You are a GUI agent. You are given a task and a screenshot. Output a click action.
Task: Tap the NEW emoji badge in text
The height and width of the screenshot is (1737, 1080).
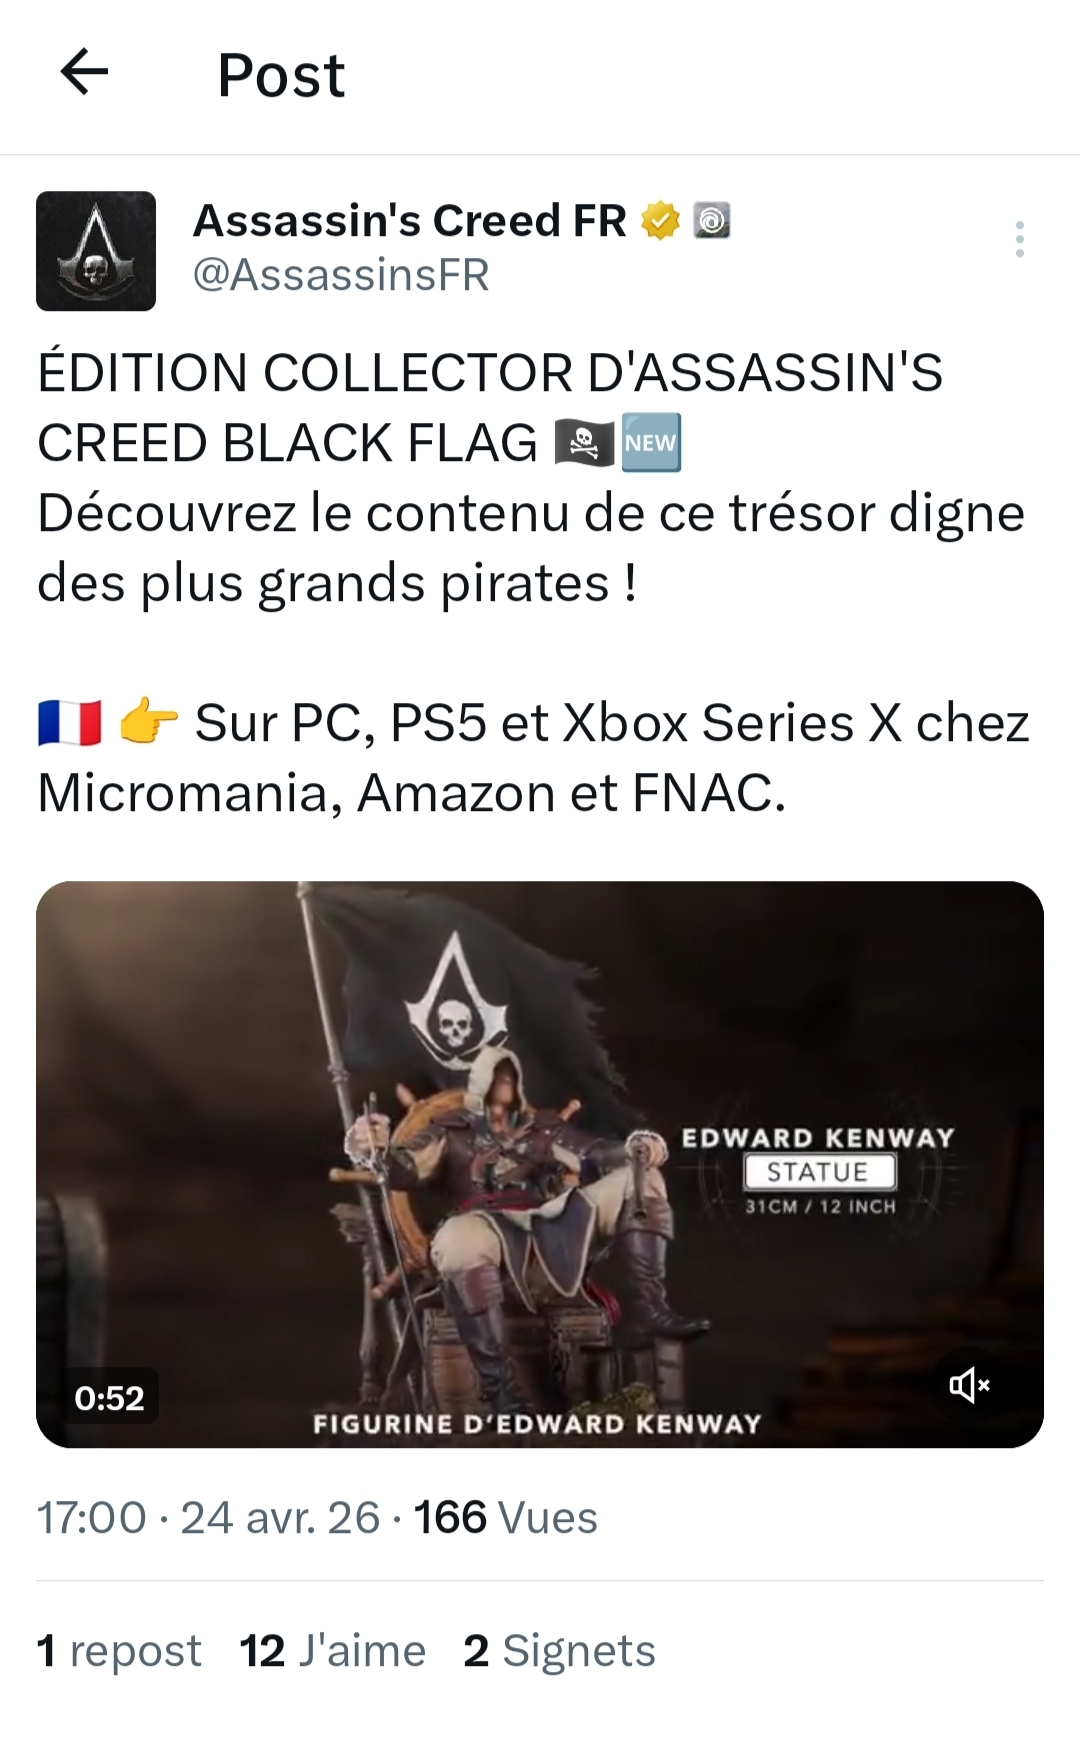coord(651,442)
